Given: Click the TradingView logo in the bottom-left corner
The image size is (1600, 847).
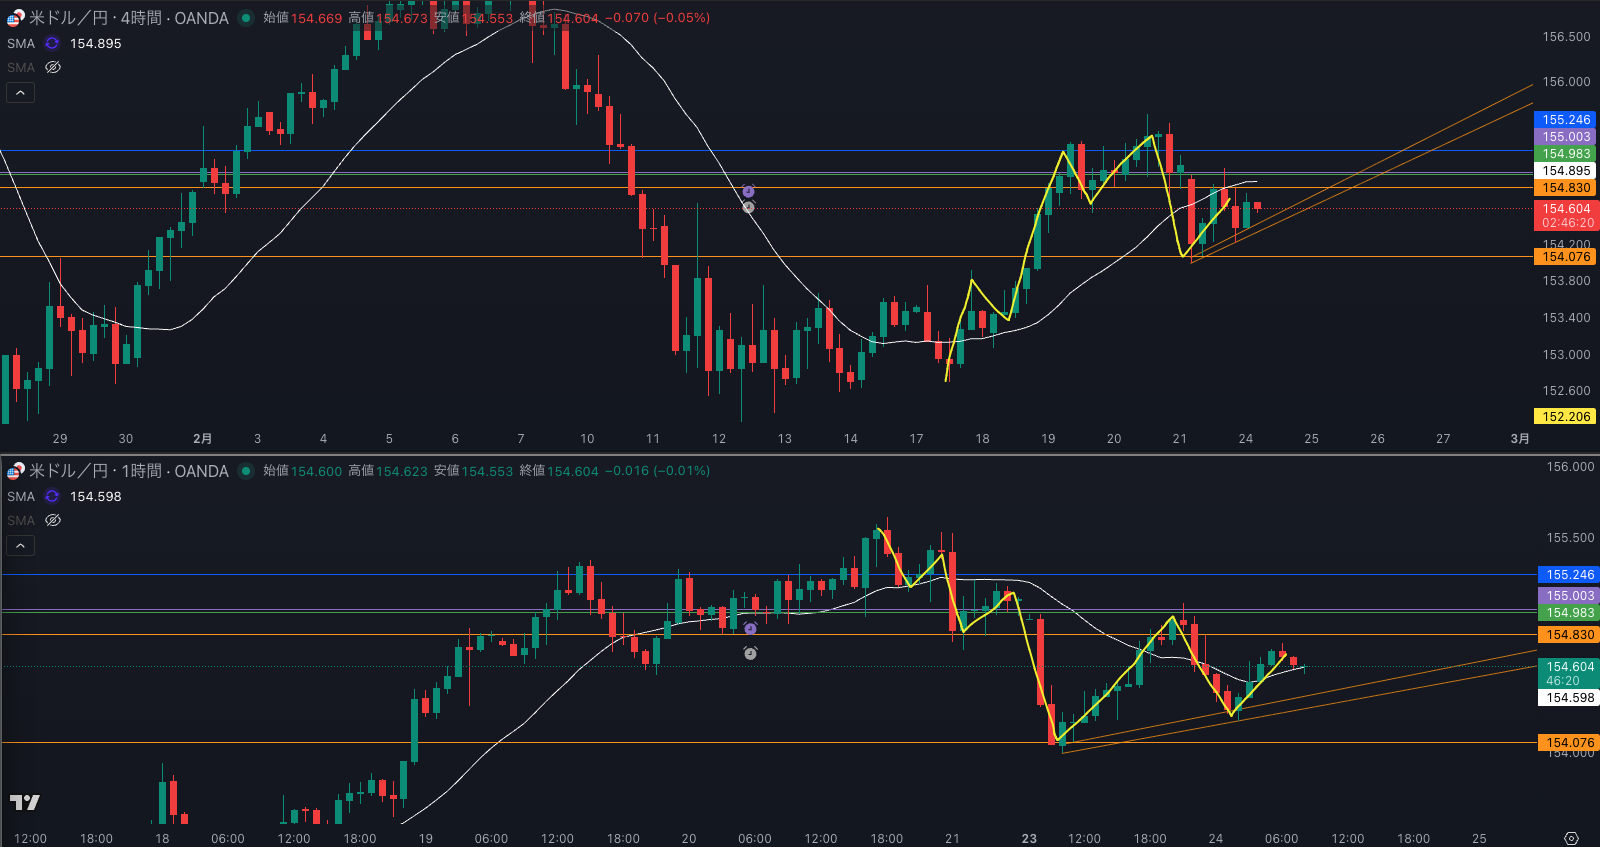Looking at the screenshot, I should pyautogui.click(x=25, y=802).
